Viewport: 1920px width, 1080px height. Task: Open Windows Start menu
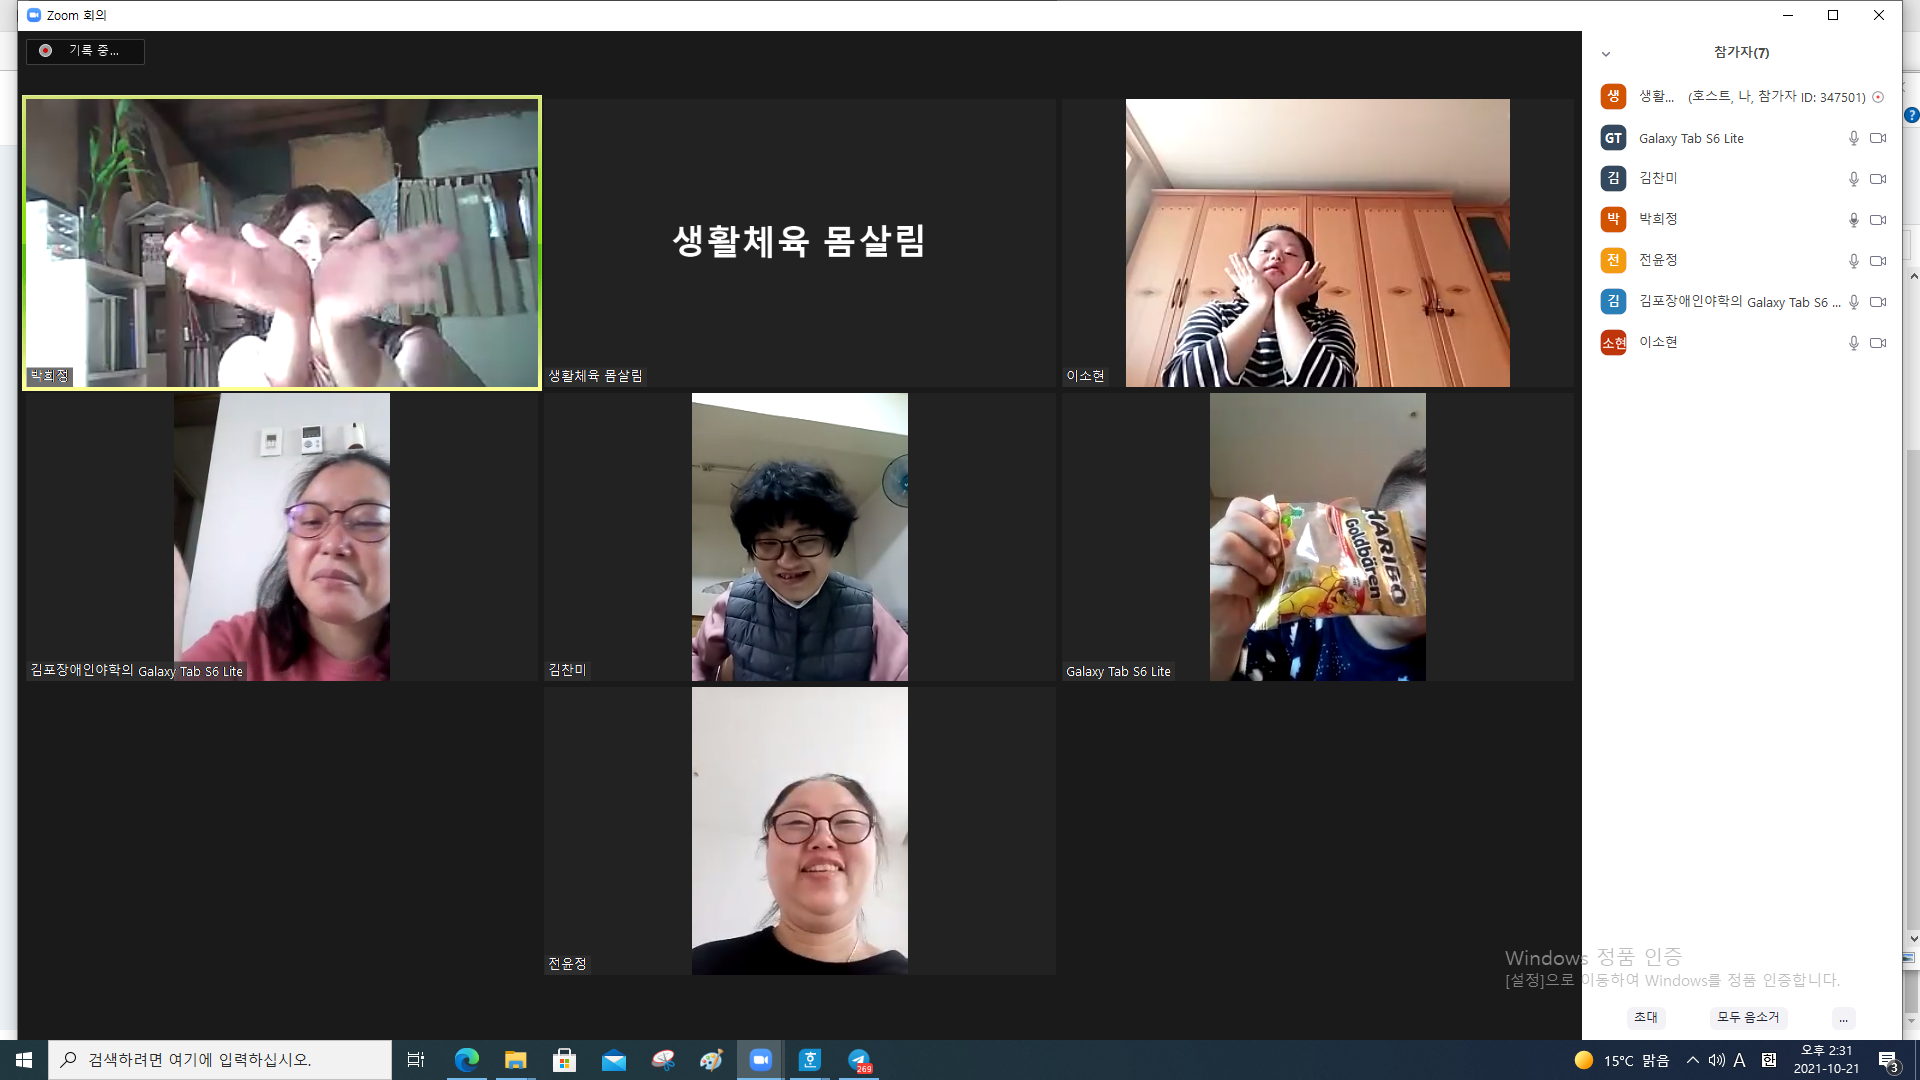click(24, 1060)
